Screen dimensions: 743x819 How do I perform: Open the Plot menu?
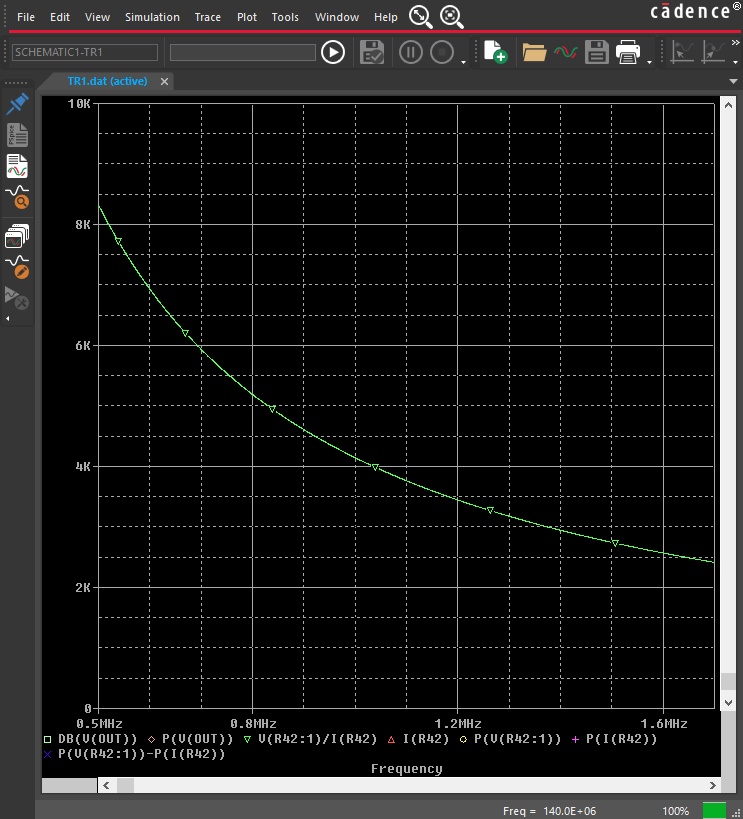(247, 17)
